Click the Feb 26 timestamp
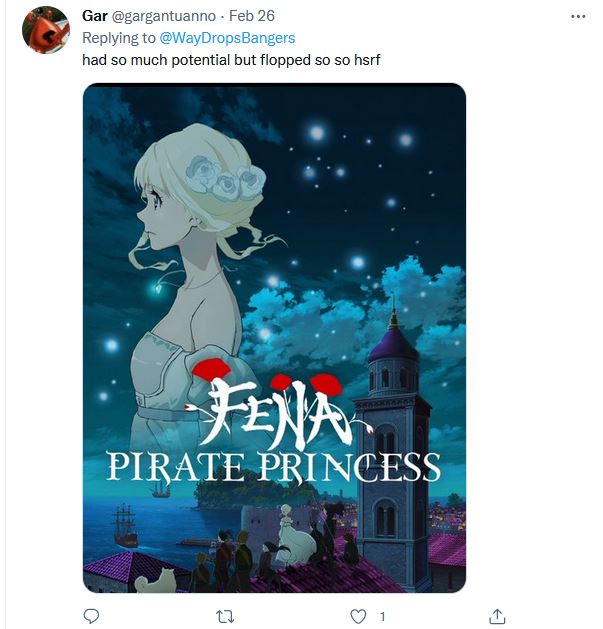This screenshot has height=629, width=603. (x=252, y=16)
